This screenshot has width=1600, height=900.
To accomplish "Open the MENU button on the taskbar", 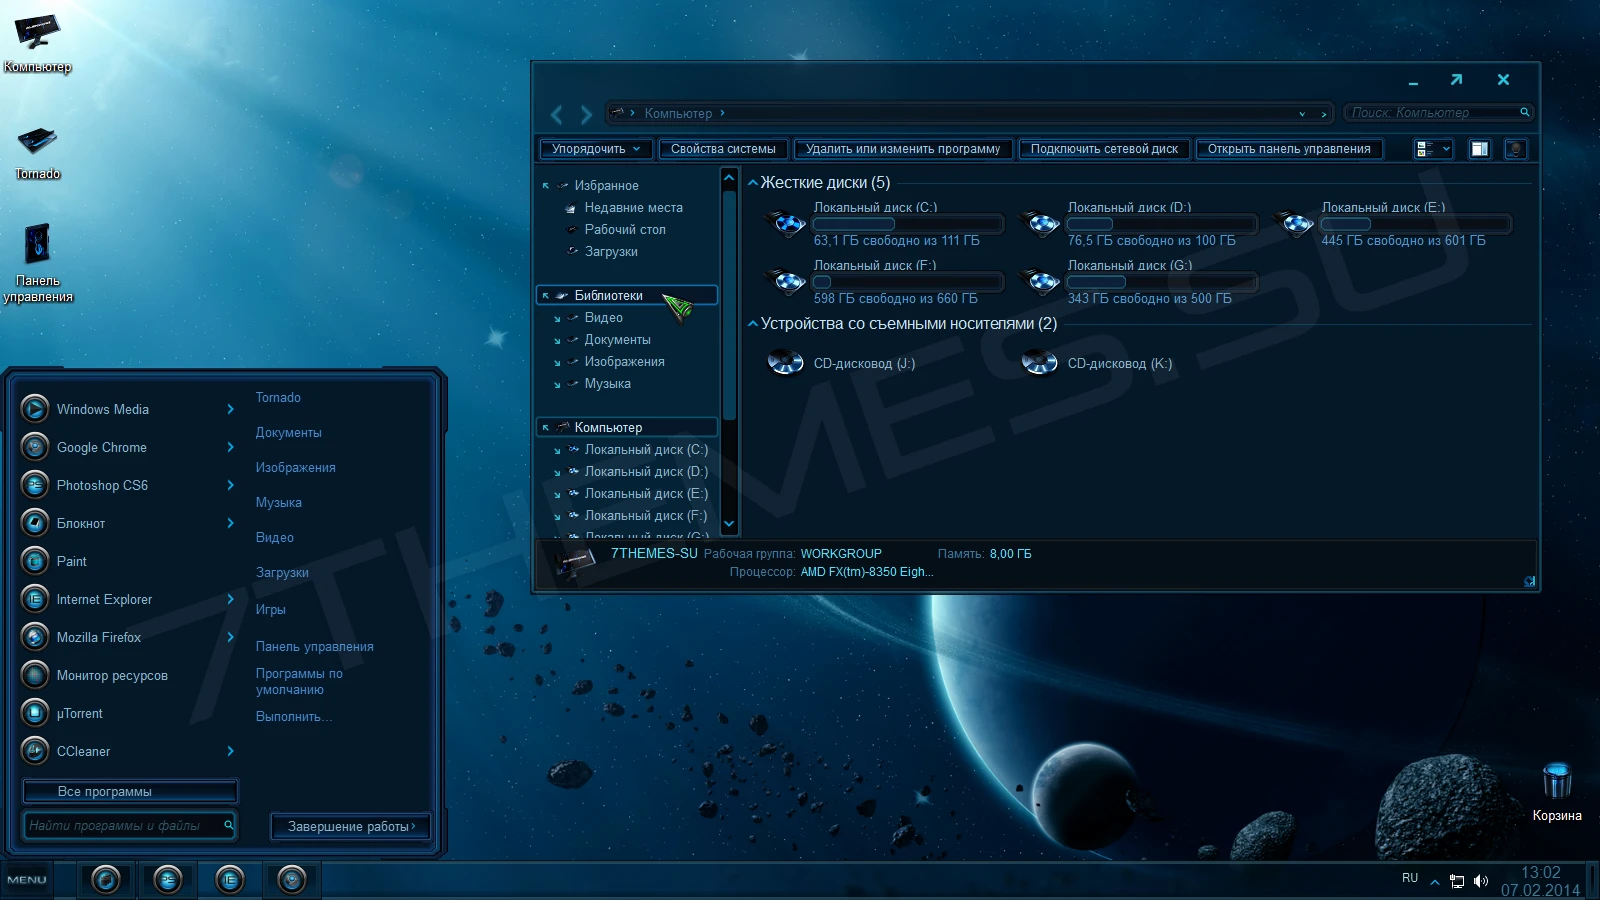I will tap(25, 880).
